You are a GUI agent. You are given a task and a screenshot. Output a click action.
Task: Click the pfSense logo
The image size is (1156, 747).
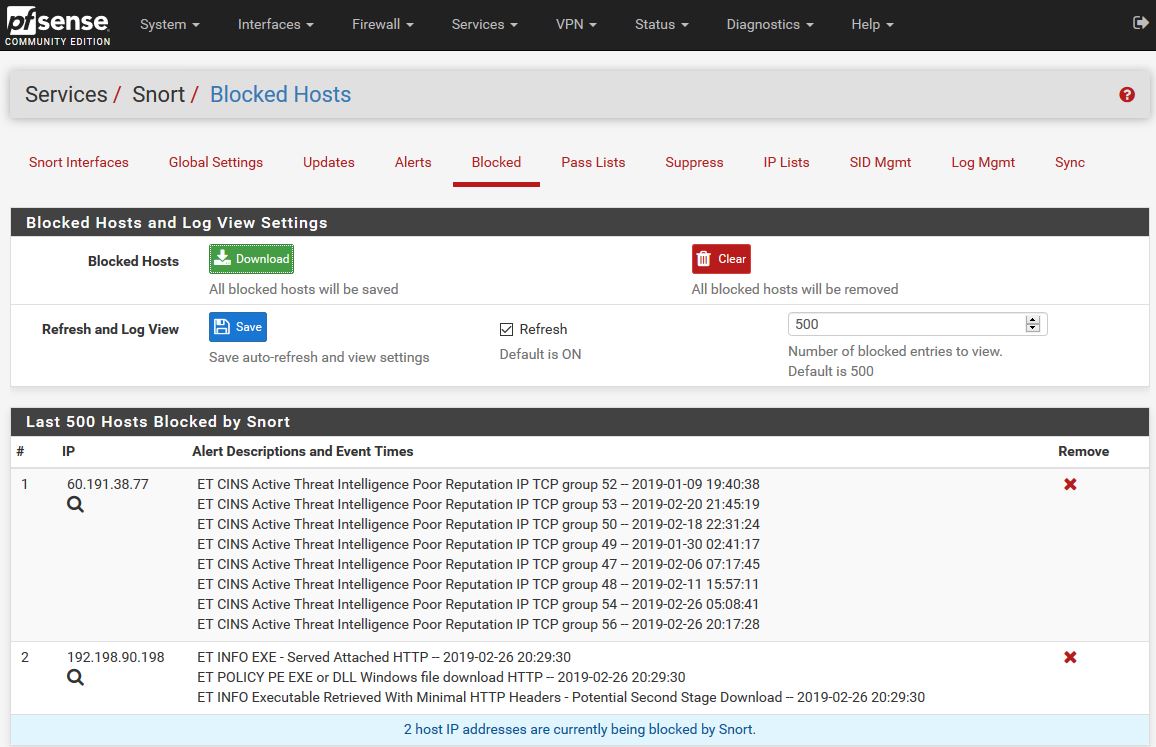[x=58, y=26]
